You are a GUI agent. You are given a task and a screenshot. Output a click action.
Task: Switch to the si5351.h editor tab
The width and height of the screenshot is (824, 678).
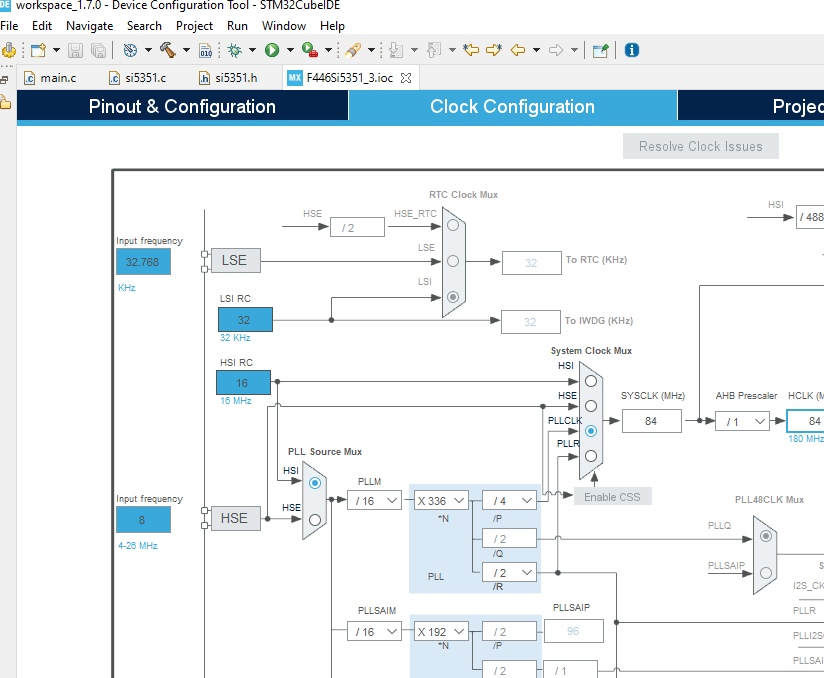[228, 78]
